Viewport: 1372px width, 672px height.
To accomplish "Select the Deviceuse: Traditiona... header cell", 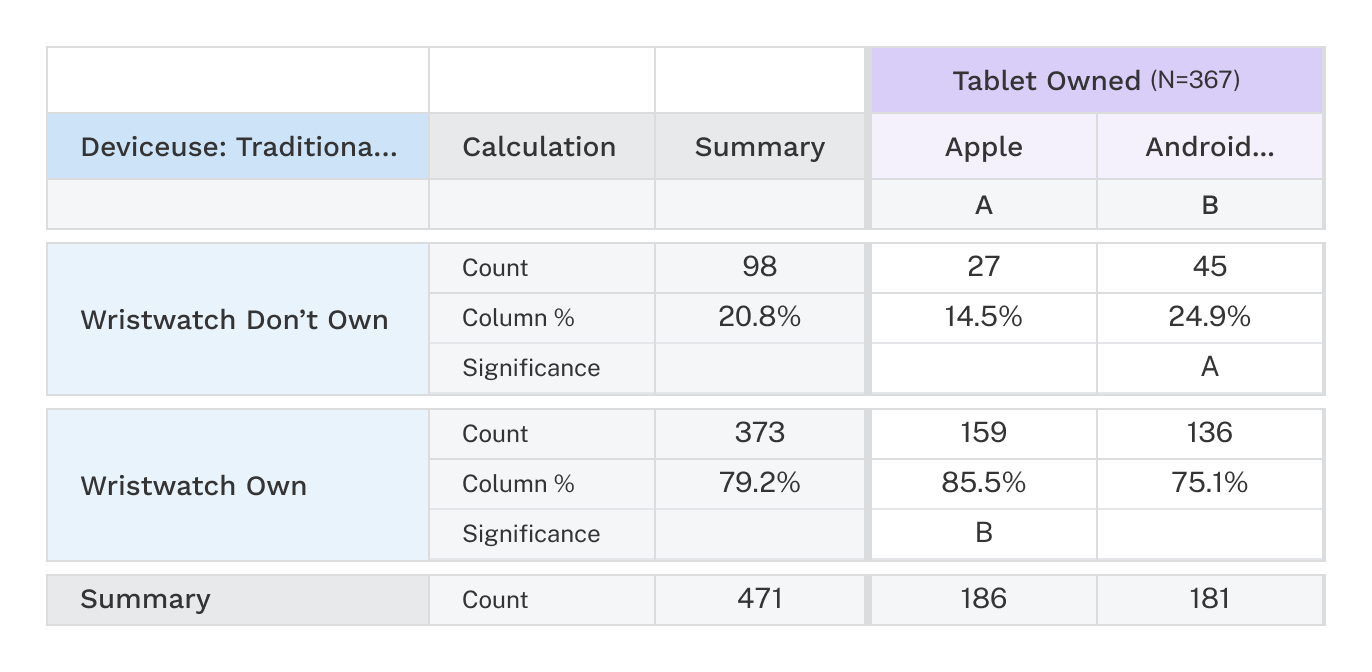I will coord(238,147).
